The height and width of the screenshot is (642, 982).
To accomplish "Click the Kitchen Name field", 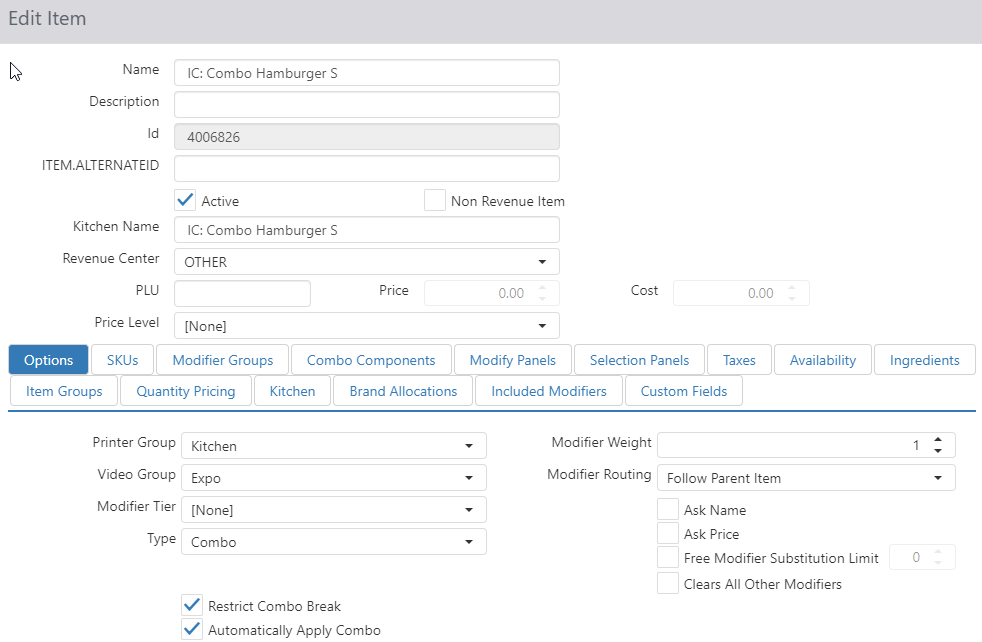I will pos(367,230).
